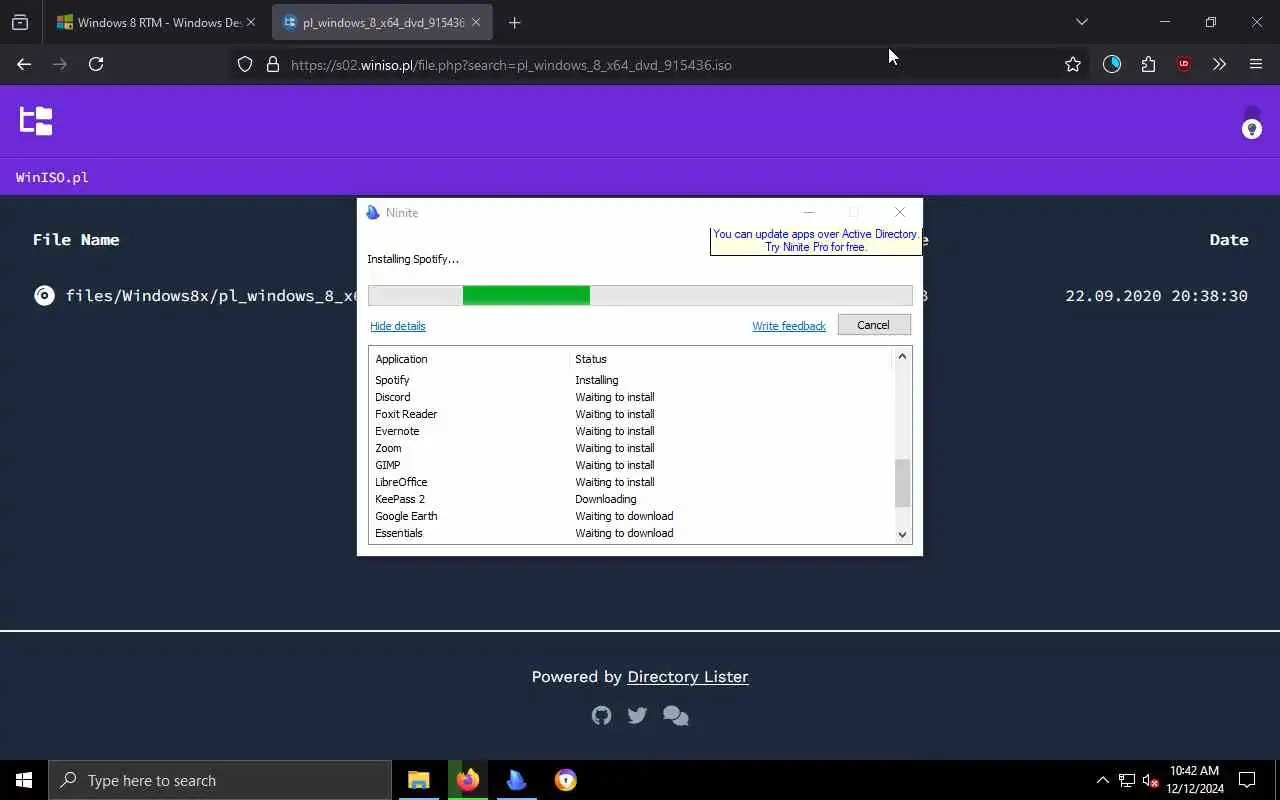Cancel the Ninite installation
Image resolution: width=1280 pixels, height=800 pixels.
[873, 325]
